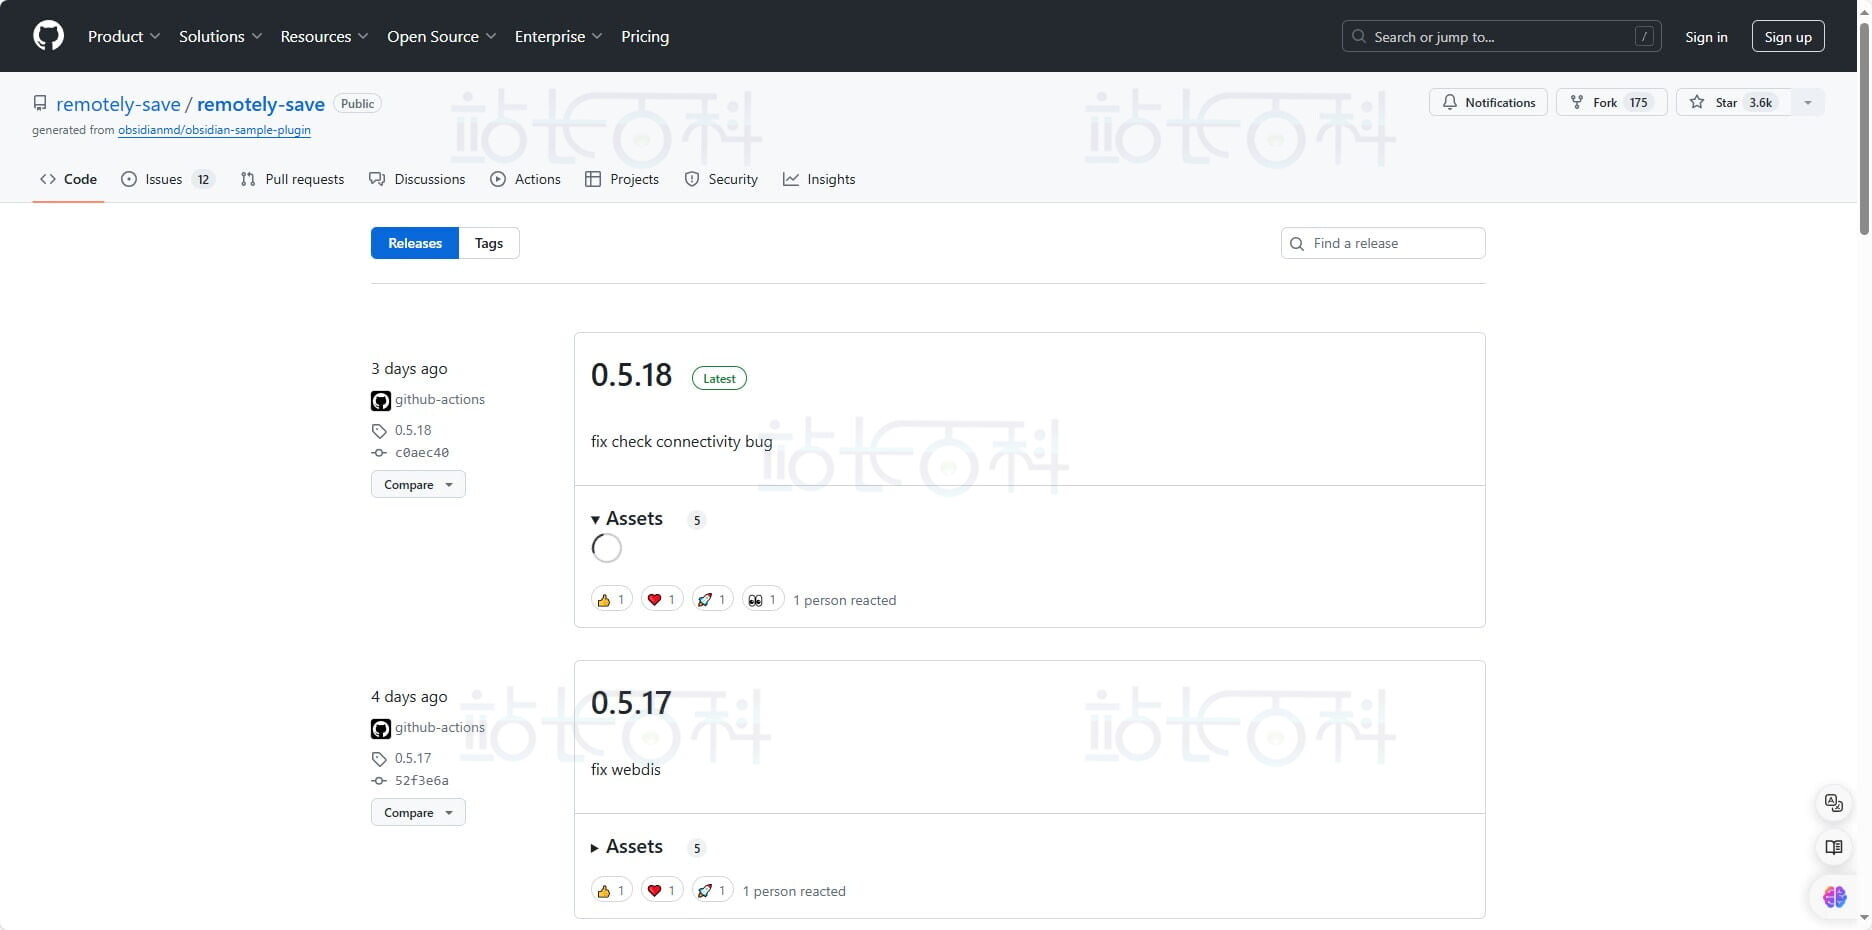Image resolution: width=1872 pixels, height=930 pixels.
Task: Open the Projects tab
Action: tap(622, 179)
